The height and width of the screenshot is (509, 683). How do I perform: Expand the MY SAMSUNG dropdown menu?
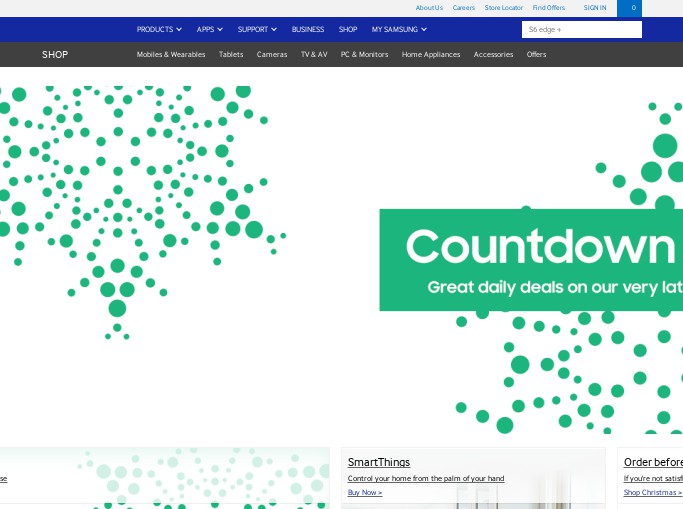coord(399,29)
